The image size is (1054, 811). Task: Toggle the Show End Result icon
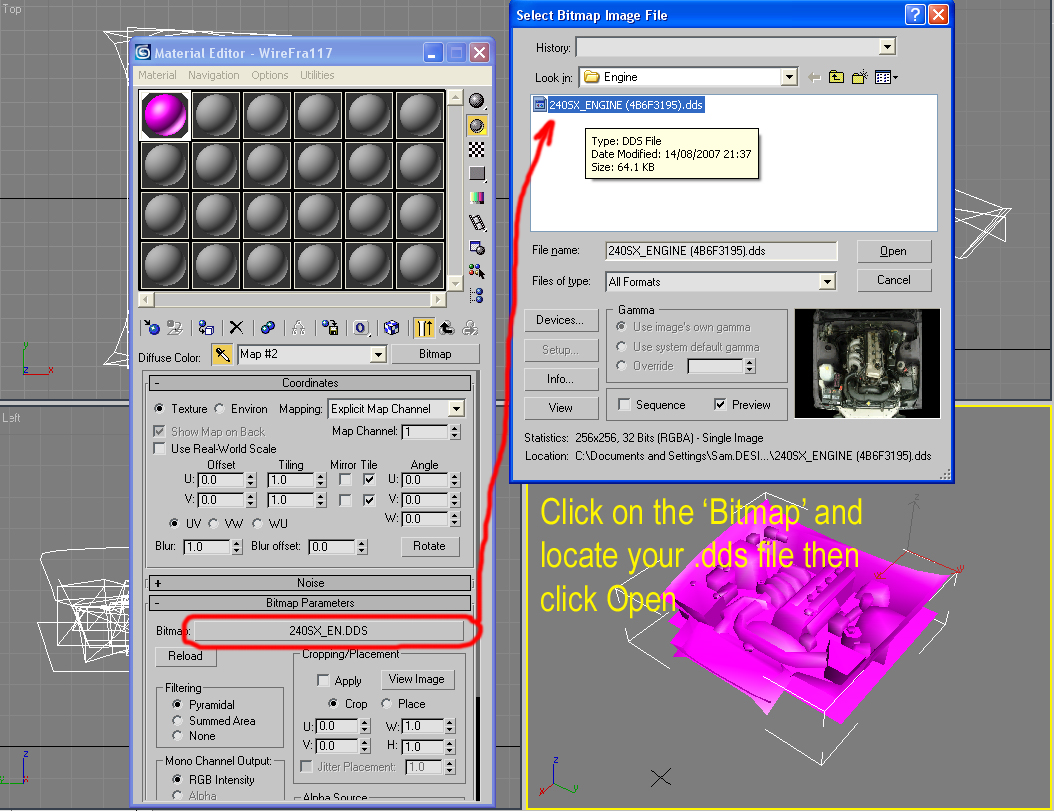423,327
